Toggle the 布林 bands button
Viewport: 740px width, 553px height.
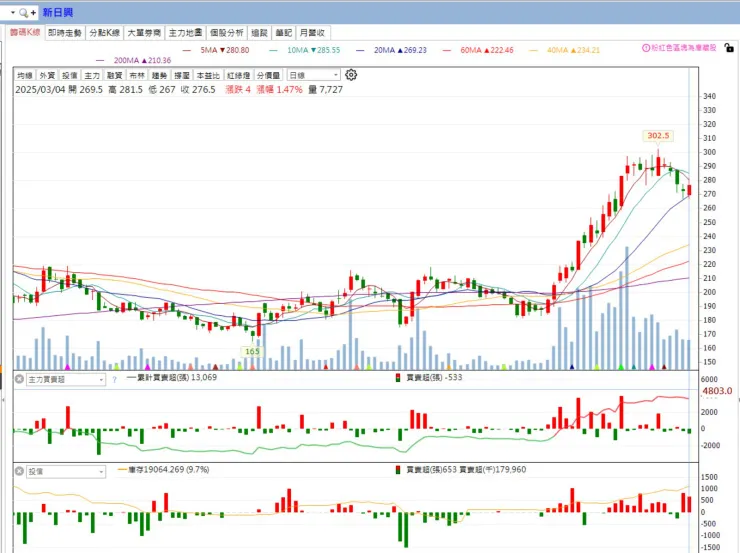[x=137, y=75]
